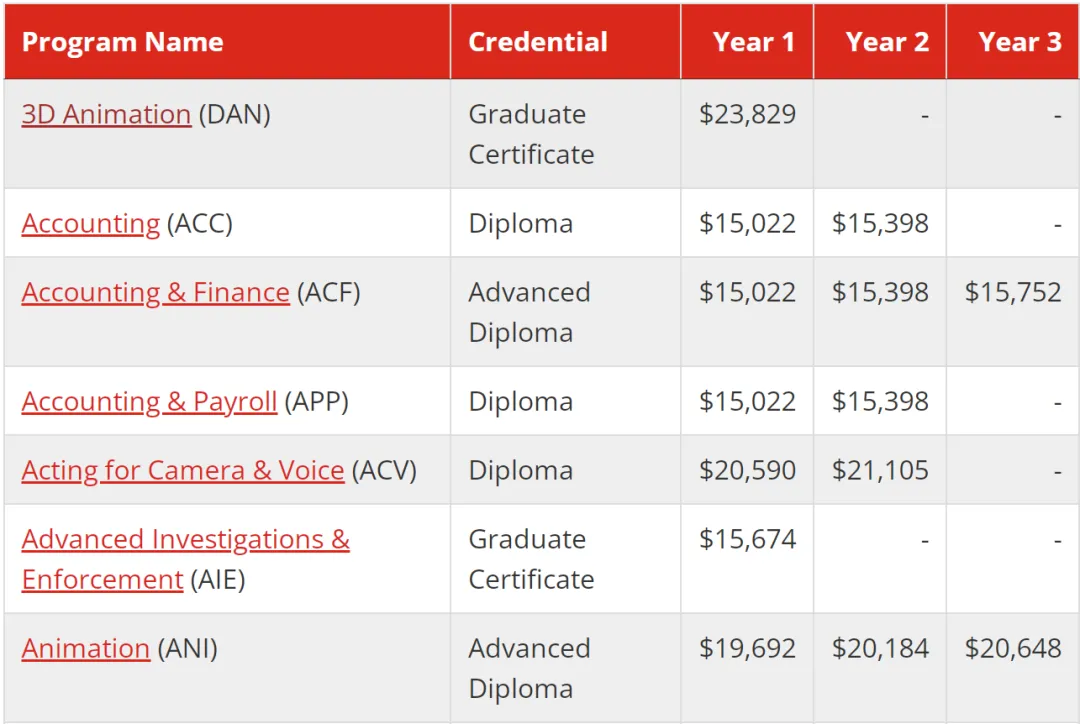This screenshot has width=1080, height=724.
Task: Select the $20,648 Year 3 fee cell
Action: (x=1013, y=649)
